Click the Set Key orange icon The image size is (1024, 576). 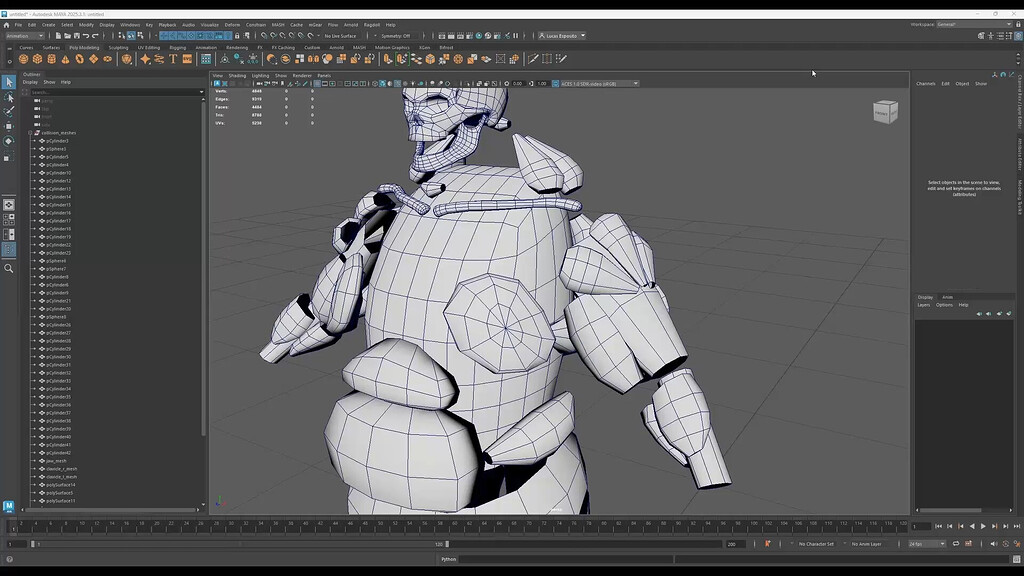click(x=767, y=543)
